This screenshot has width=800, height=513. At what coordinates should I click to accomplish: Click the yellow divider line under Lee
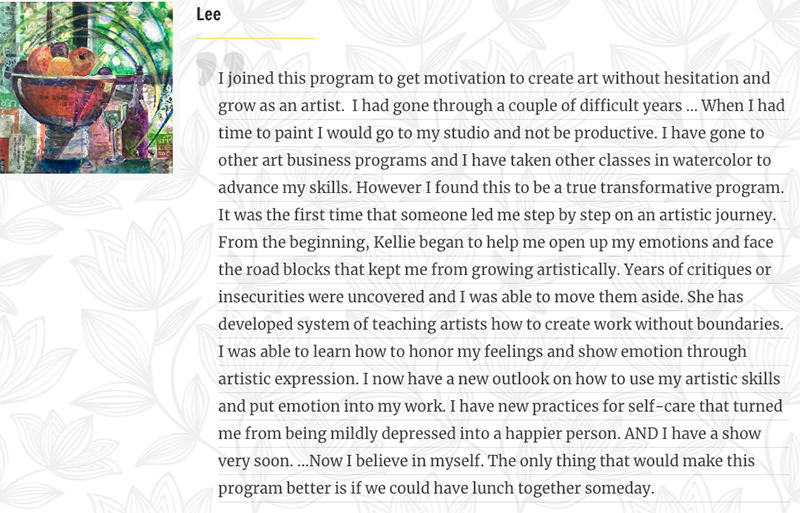256,38
